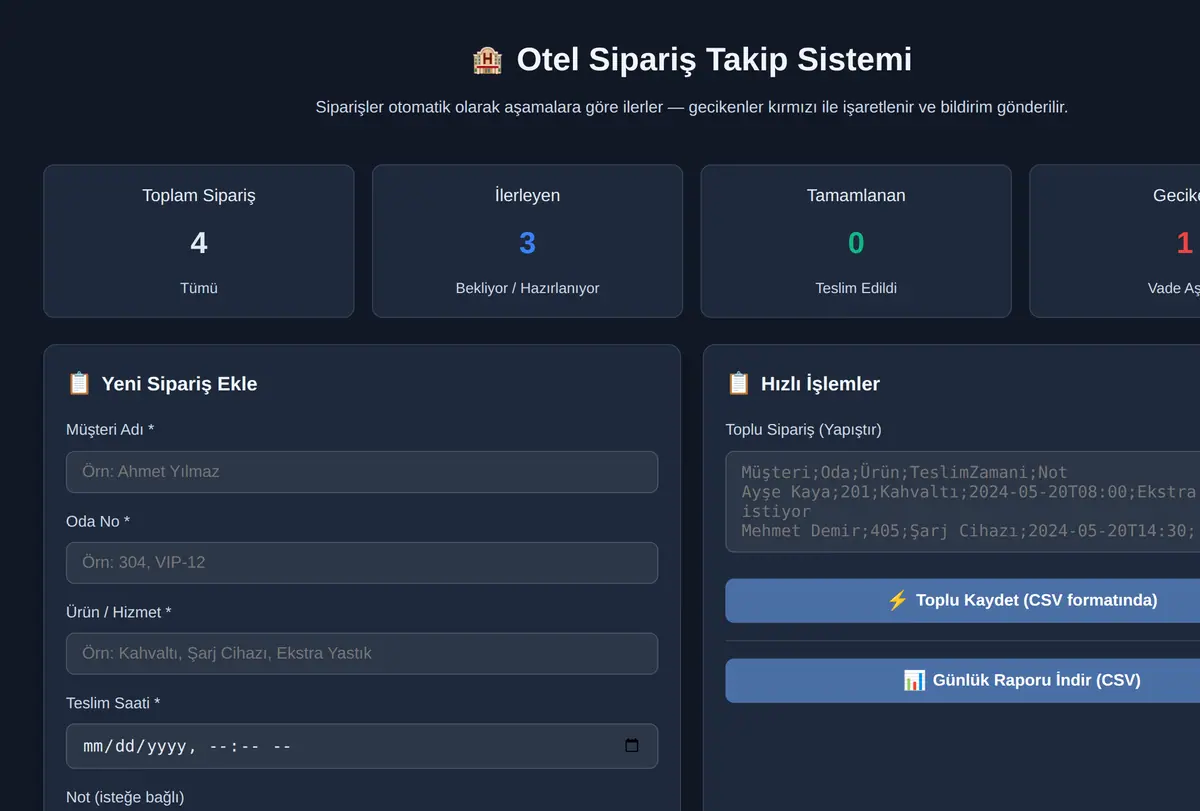Click the Oda No * label
Image resolution: width=1200 pixels, height=811 pixels.
(98, 521)
